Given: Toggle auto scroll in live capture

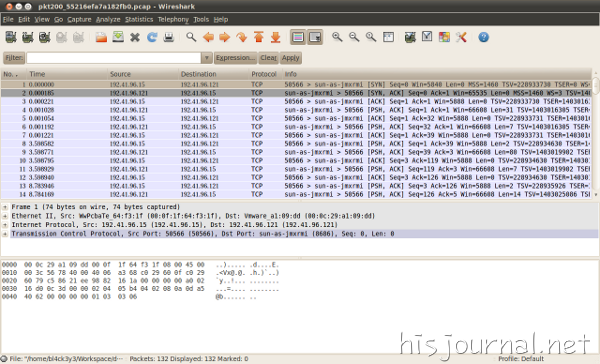Looking at the screenshot, I should point(315,37).
